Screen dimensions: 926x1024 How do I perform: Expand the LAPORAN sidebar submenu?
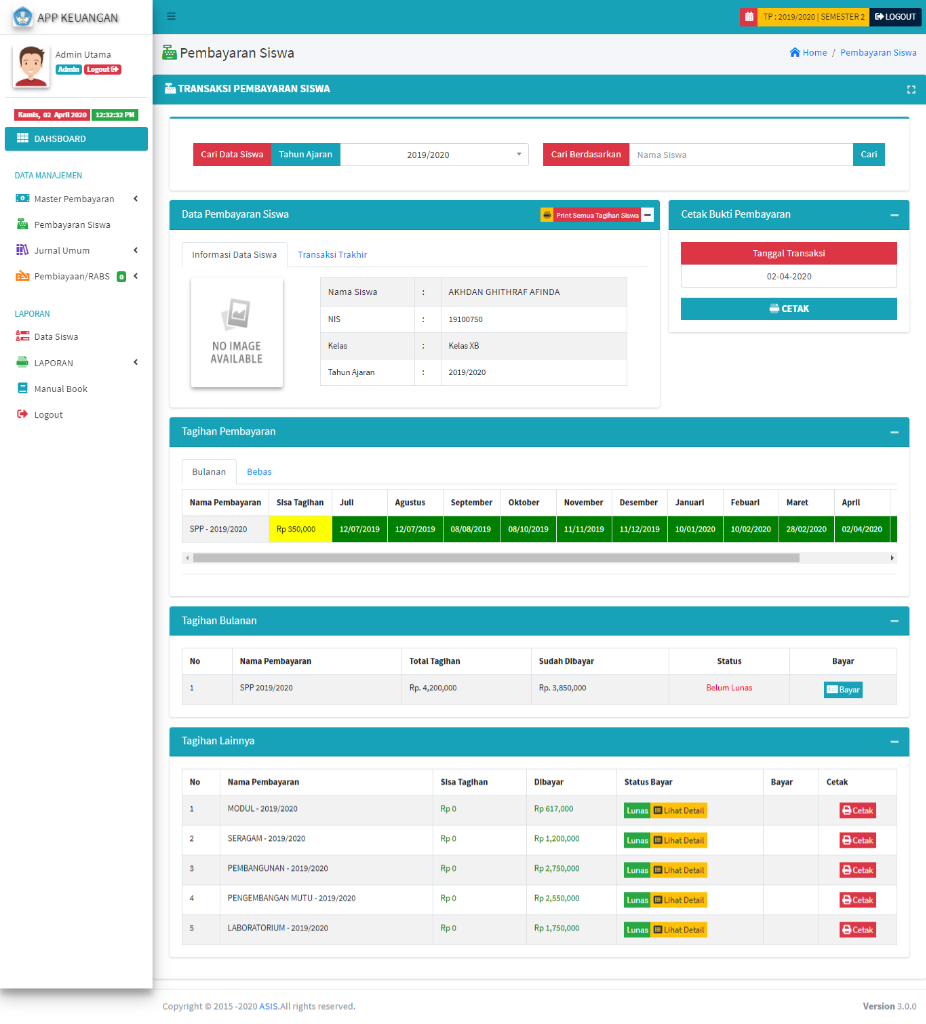pos(135,363)
